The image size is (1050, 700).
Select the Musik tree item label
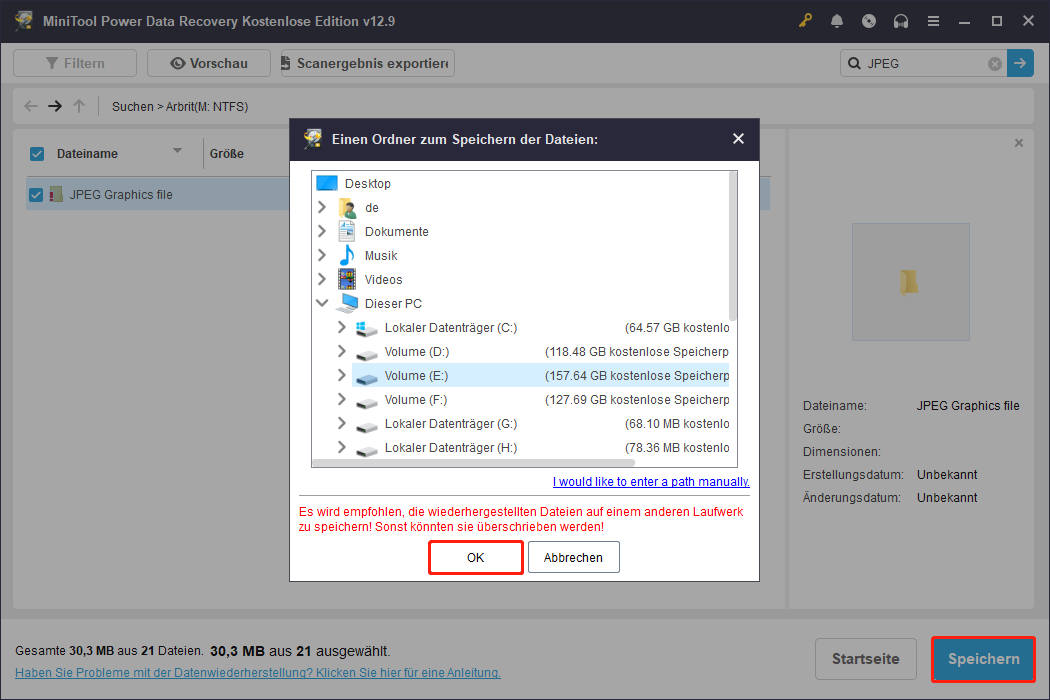[381, 255]
